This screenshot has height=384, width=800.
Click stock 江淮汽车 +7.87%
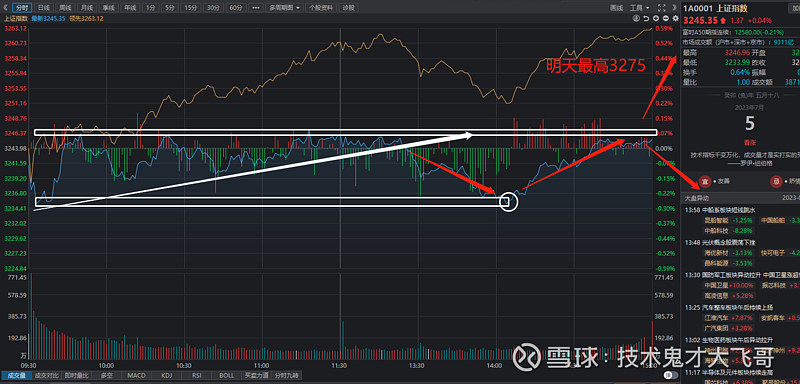point(729,318)
